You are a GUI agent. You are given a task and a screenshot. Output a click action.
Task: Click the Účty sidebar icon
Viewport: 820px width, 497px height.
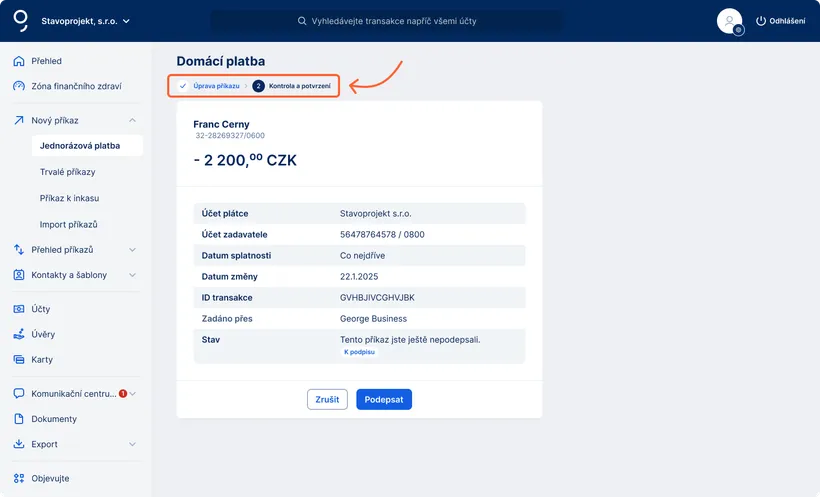point(18,309)
